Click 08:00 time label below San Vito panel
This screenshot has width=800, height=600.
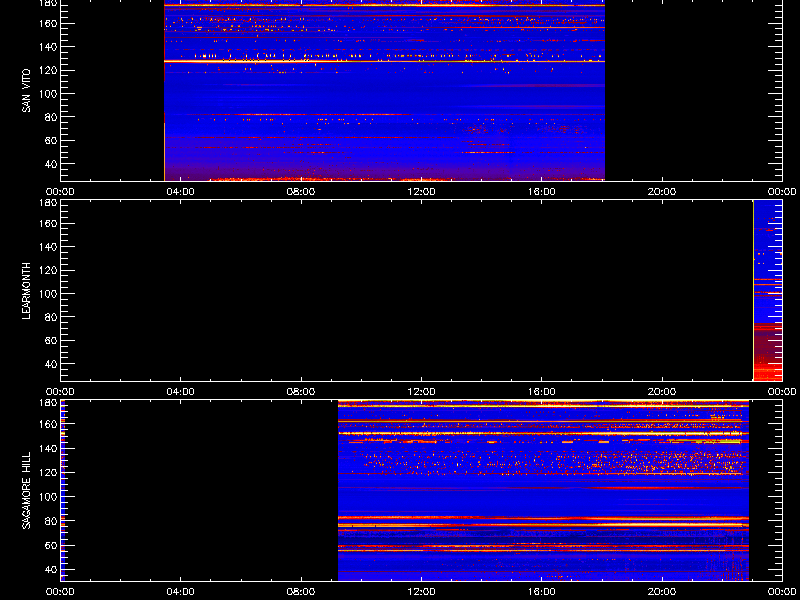click(301, 192)
